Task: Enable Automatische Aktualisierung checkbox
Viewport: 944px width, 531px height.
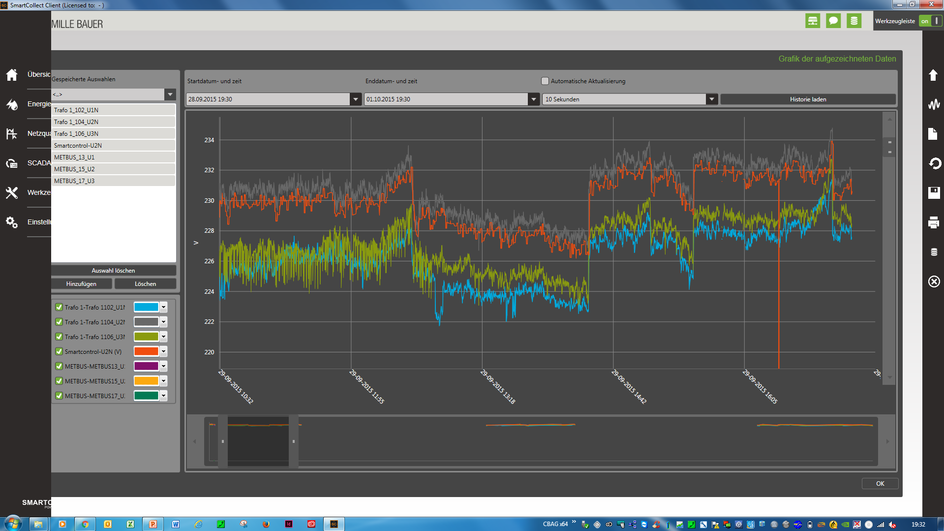Action: click(545, 81)
